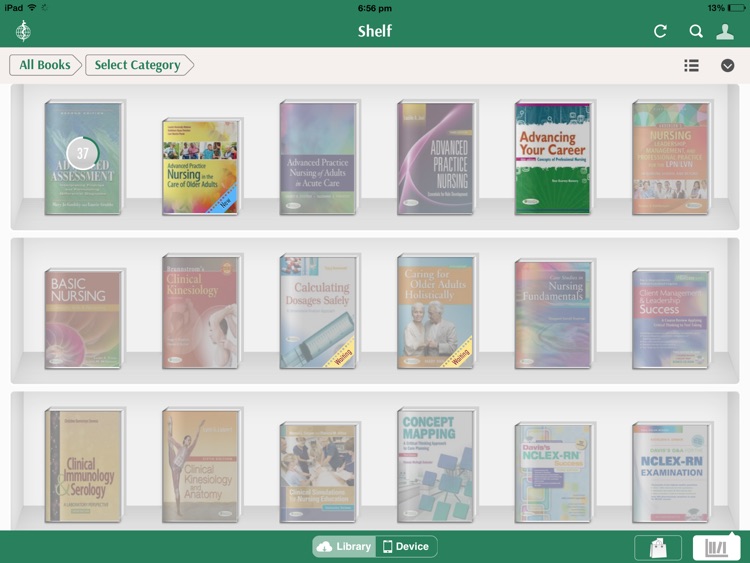Open Client Management & Leadership Success book
This screenshot has height=563, width=750.
coord(671,320)
